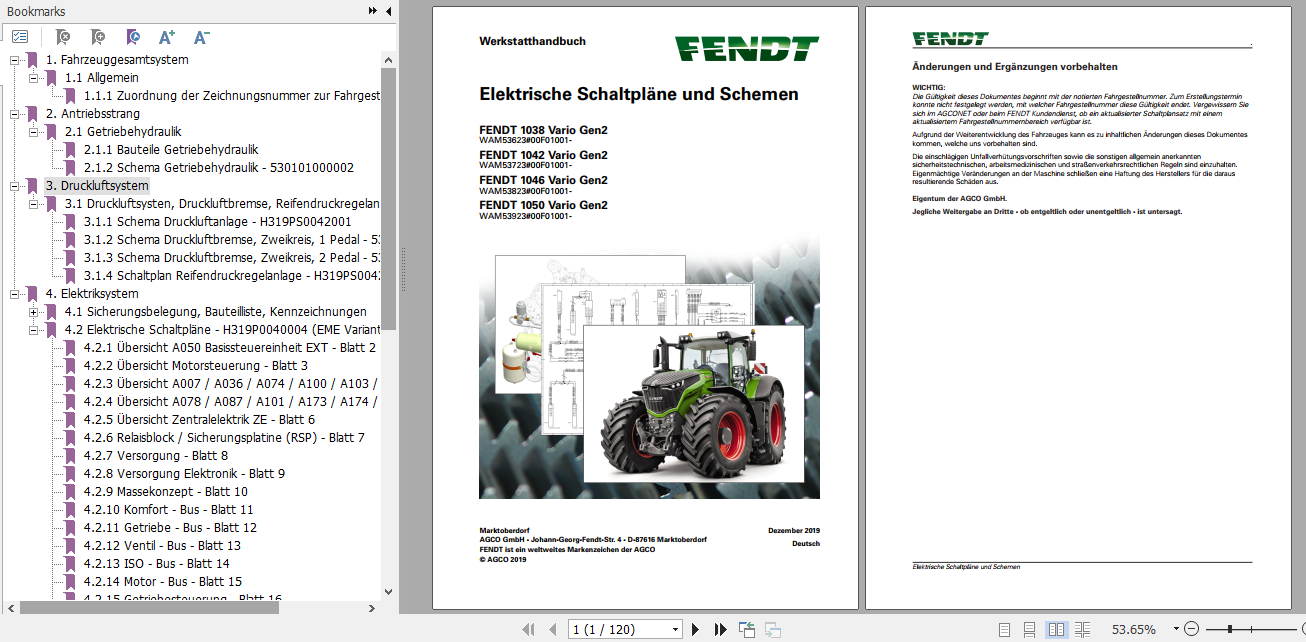Open bookmark 3.1.4 Schaltplan Reifendruckregelanlage

(x=232, y=276)
